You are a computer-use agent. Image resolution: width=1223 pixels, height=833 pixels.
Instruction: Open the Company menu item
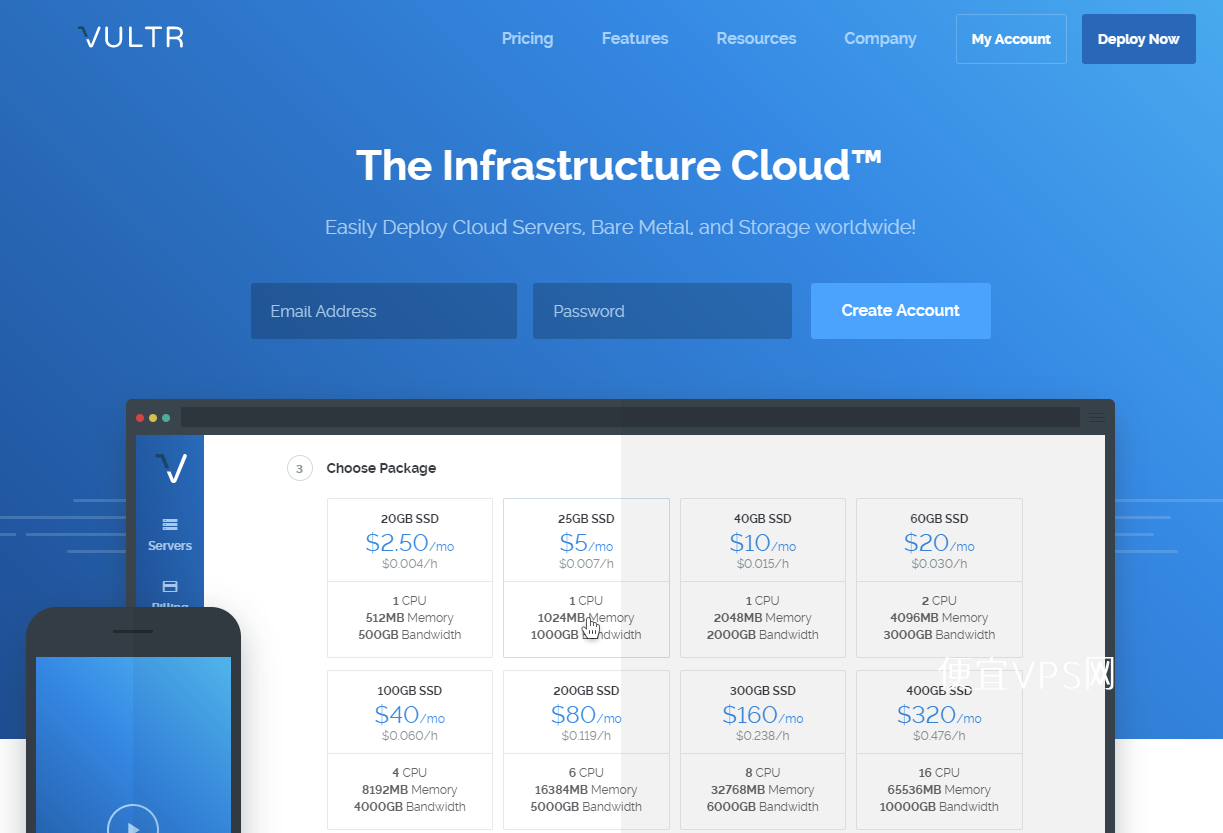click(x=880, y=39)
